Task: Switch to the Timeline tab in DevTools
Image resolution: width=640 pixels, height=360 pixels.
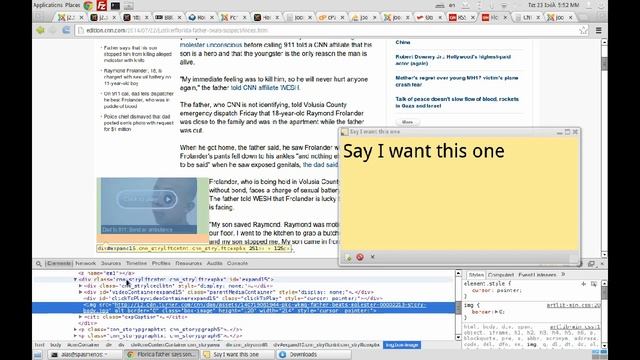Action: [136, 264]
